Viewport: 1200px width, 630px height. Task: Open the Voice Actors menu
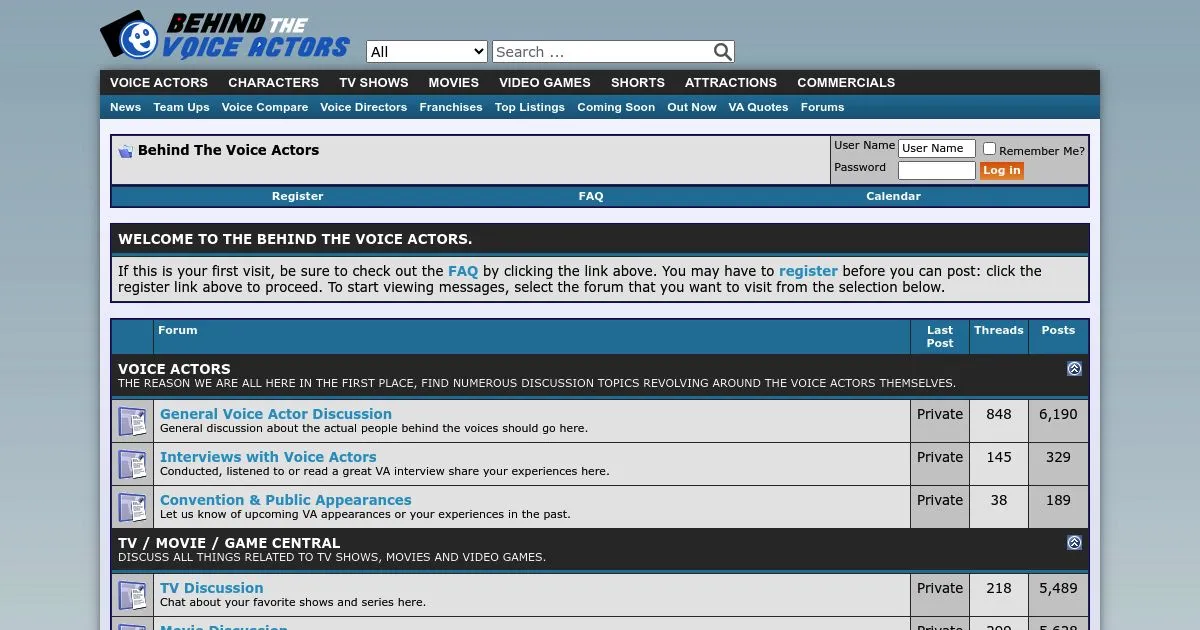click(159, 83)
